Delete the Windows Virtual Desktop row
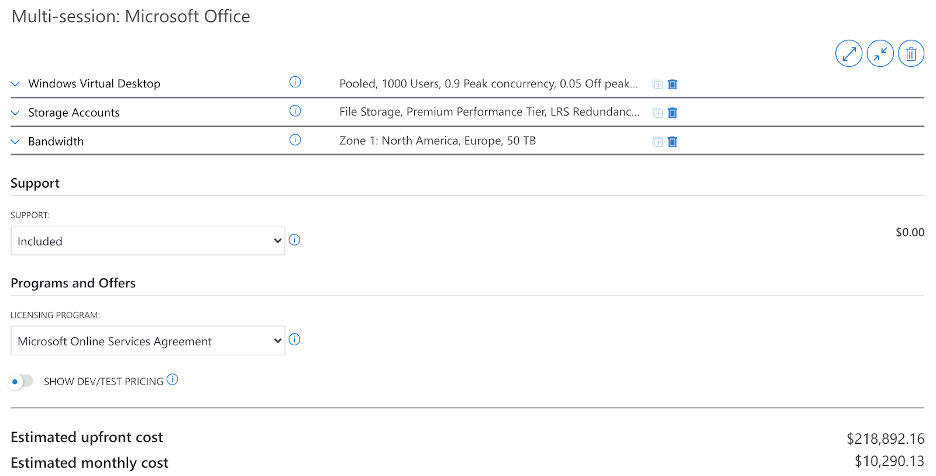936x476 pixels. tap(672, 85)
